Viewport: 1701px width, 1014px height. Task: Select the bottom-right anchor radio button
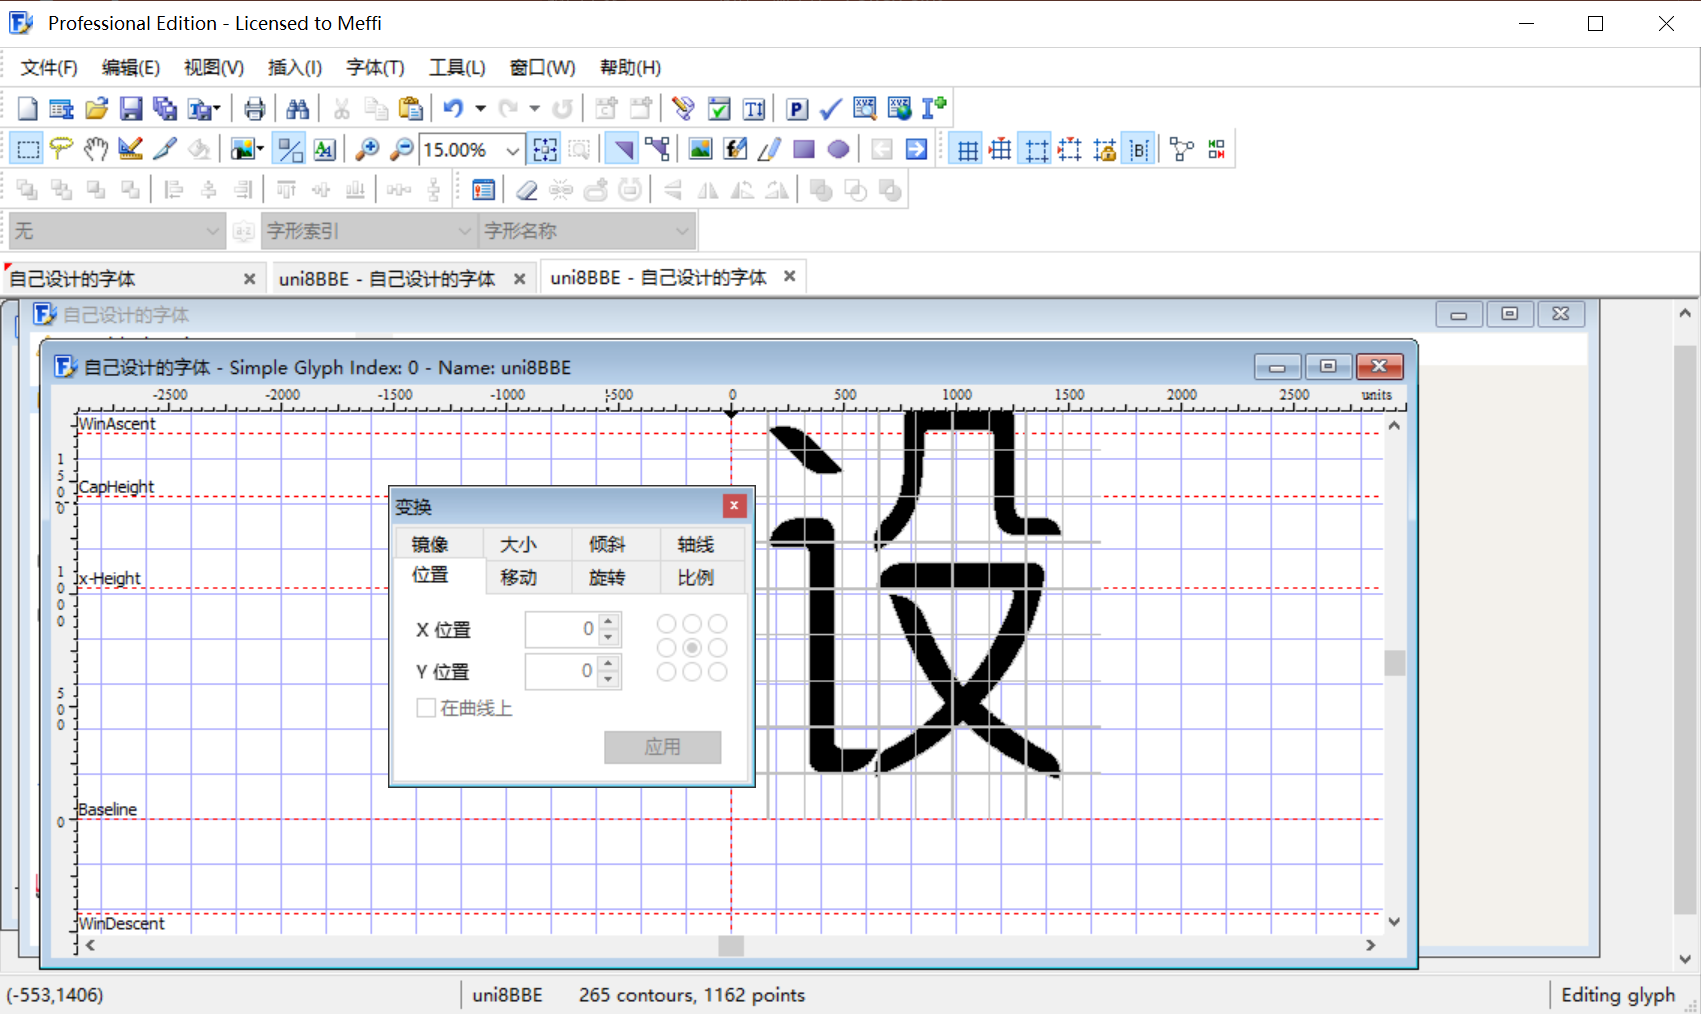pos(717,672)
